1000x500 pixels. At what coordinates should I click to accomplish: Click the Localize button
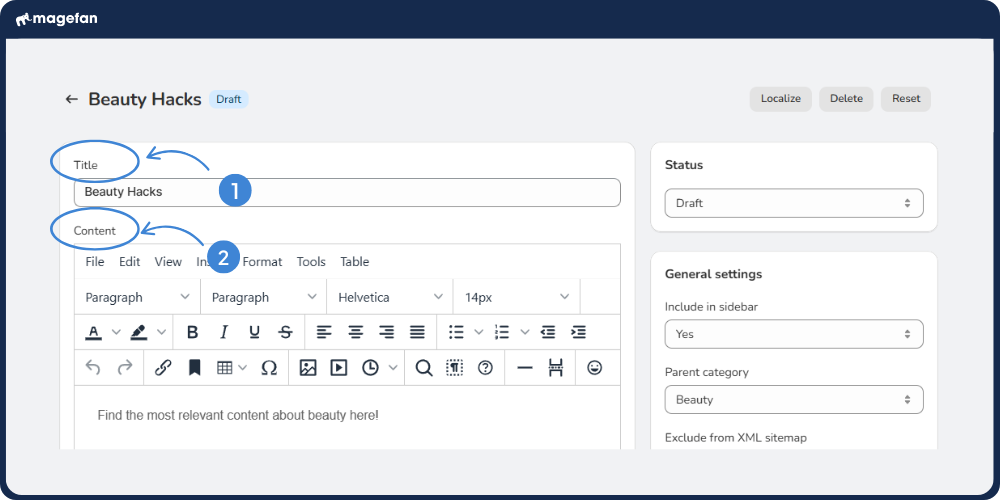coord(781,99)
